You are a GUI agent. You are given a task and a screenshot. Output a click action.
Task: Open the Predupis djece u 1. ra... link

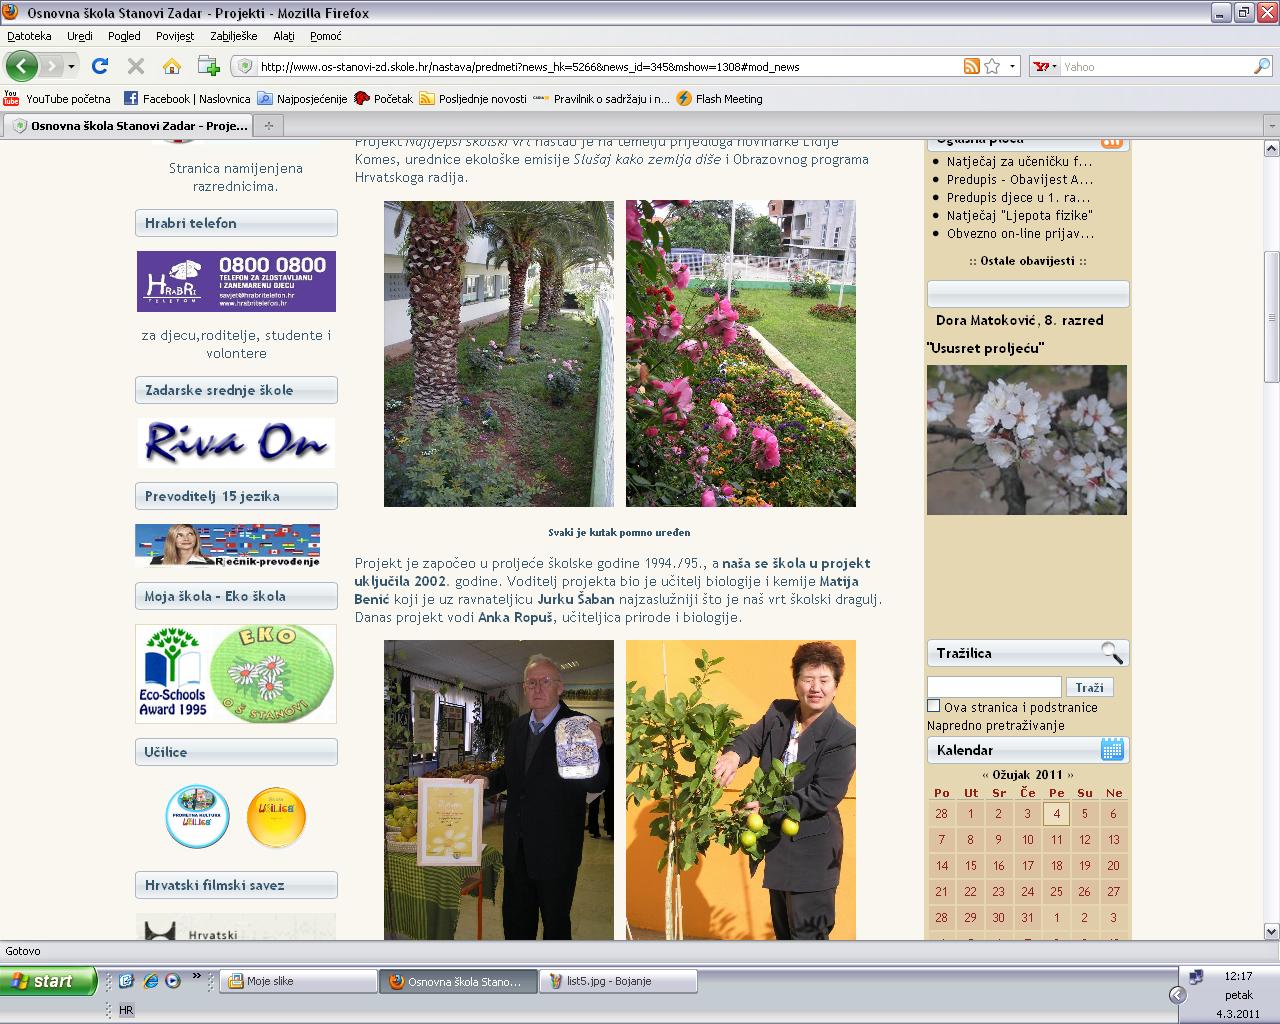click(x=1018, y=197)
